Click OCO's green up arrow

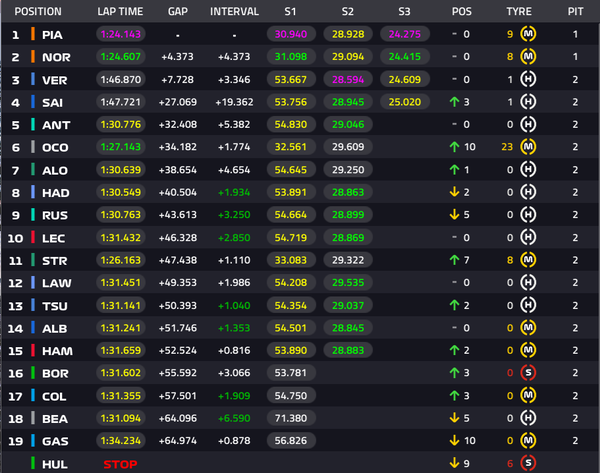click(454, 147)
